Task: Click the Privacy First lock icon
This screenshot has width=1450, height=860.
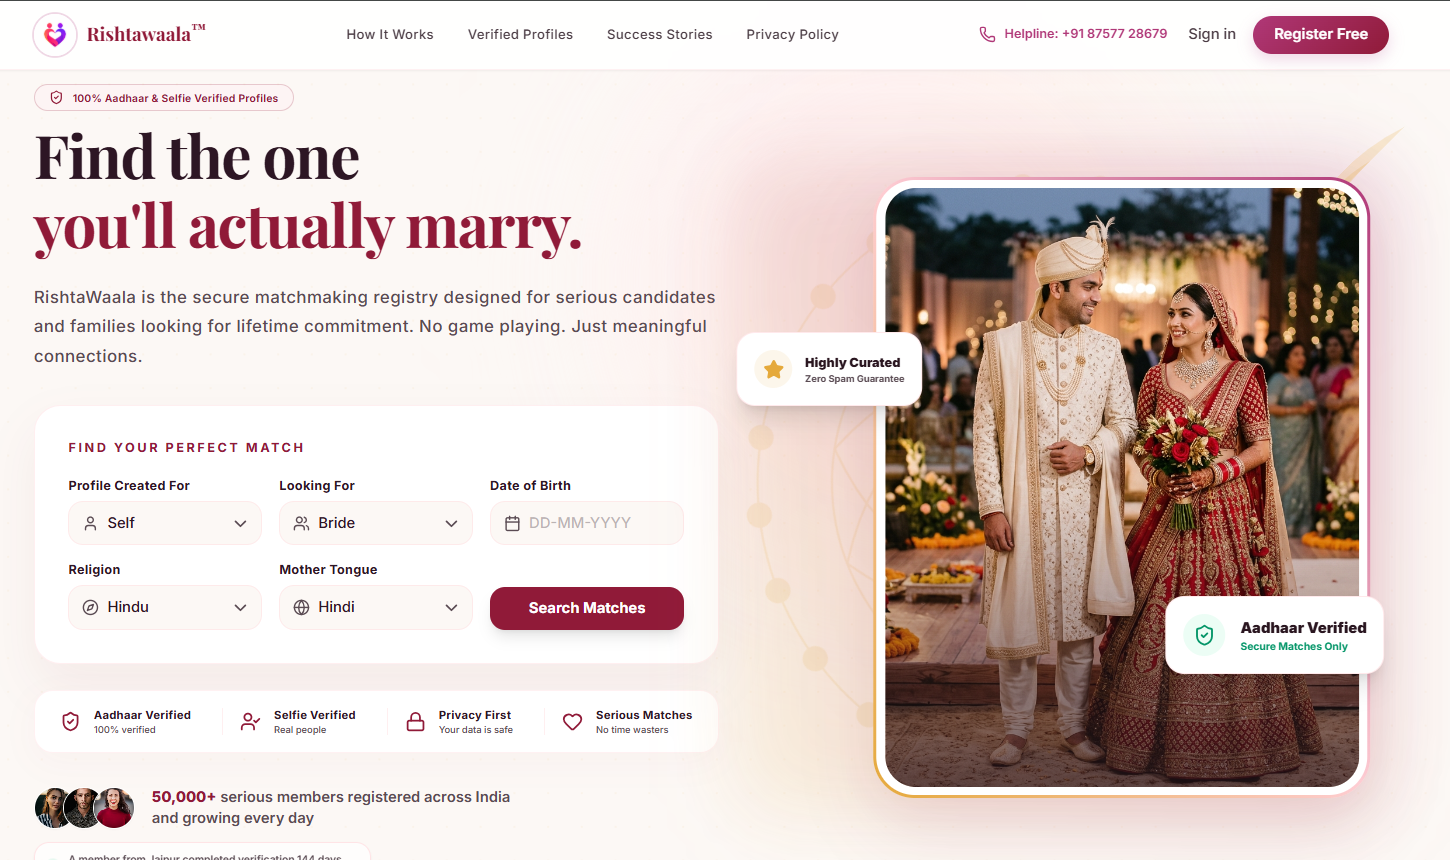Action: pos(415,722)
